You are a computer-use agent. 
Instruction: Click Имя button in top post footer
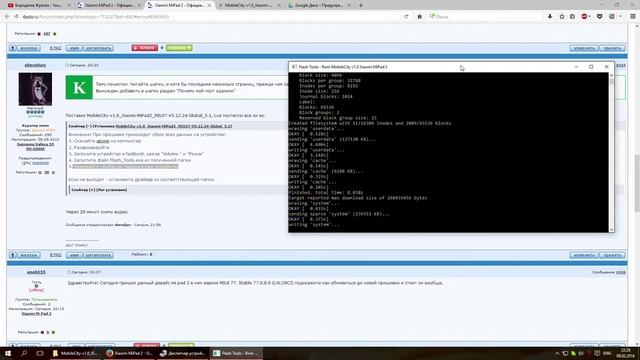click(74, 48)
